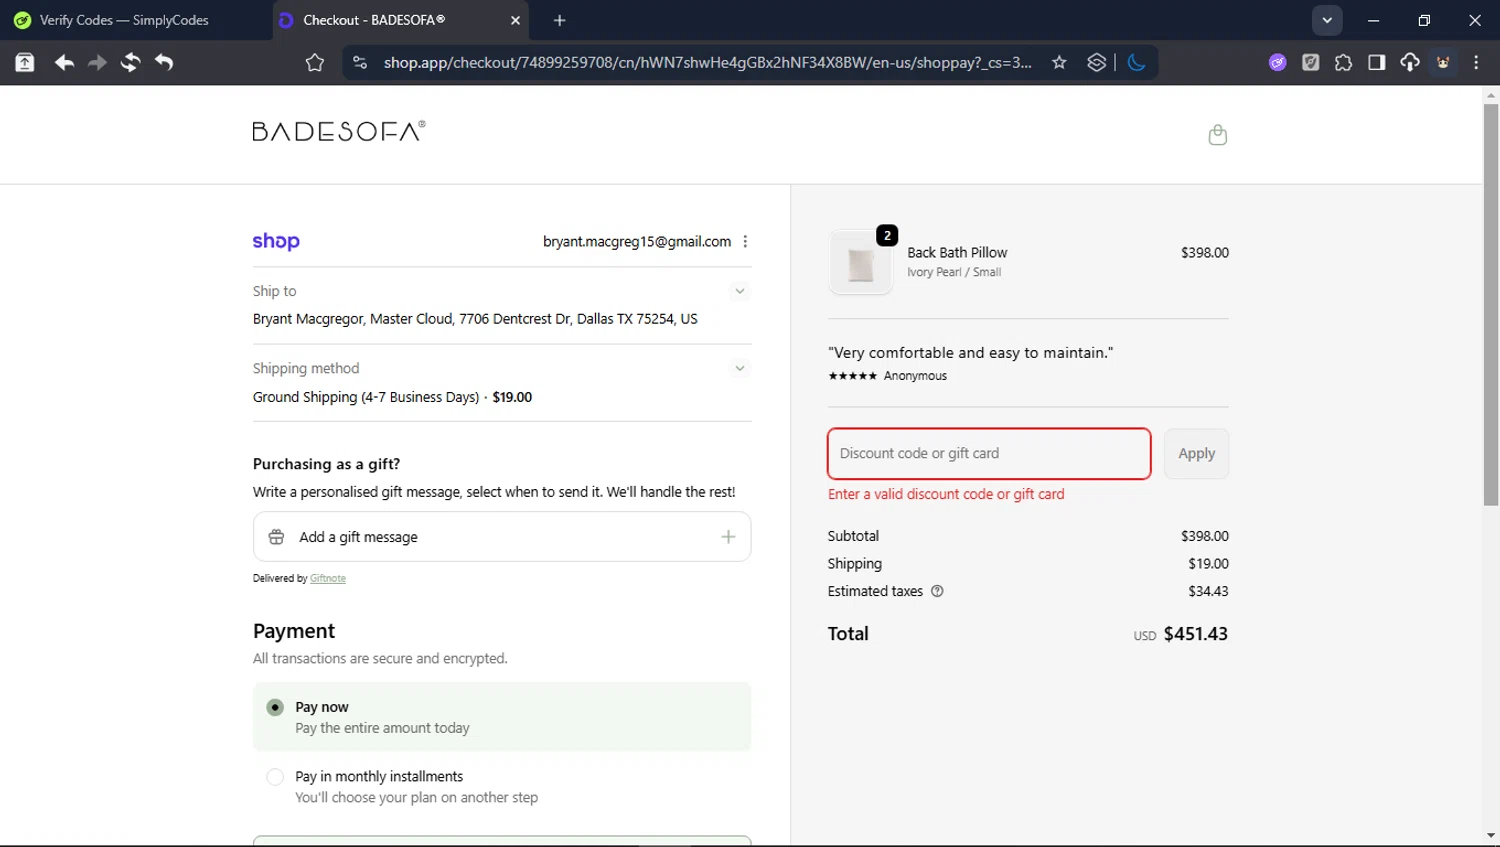The image size is (1500, 847).
Task: Click the cloud upload toolbar icon
Action: click(1409, 62)
